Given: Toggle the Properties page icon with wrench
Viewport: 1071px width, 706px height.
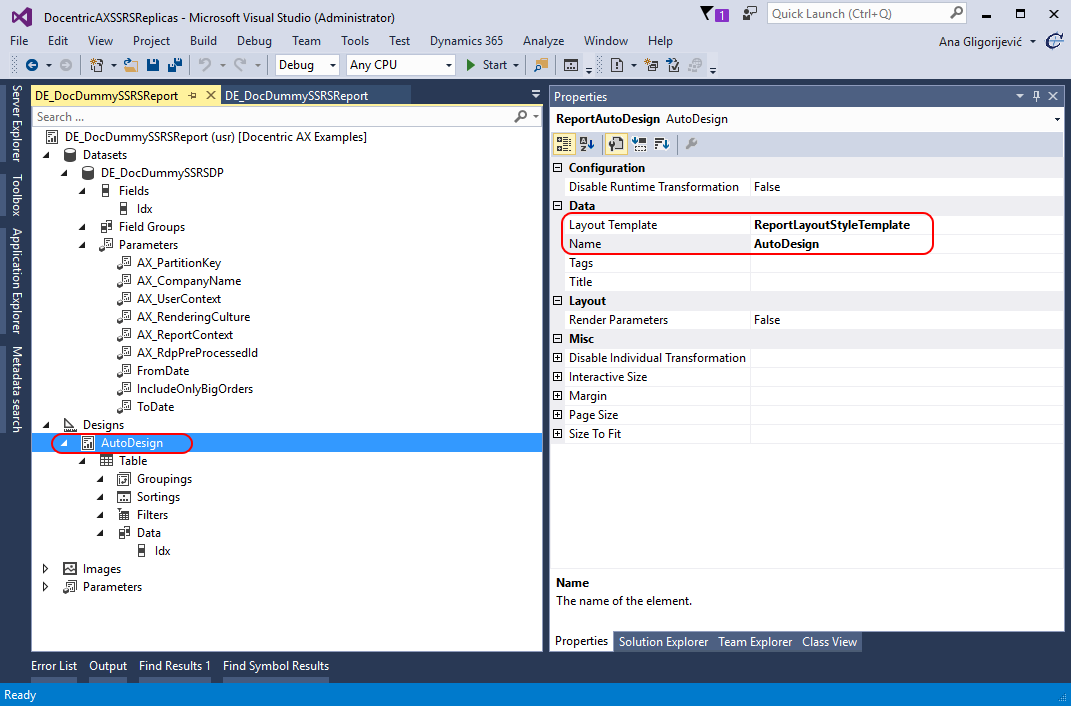Looking at the screenshot, I should 615,143.
